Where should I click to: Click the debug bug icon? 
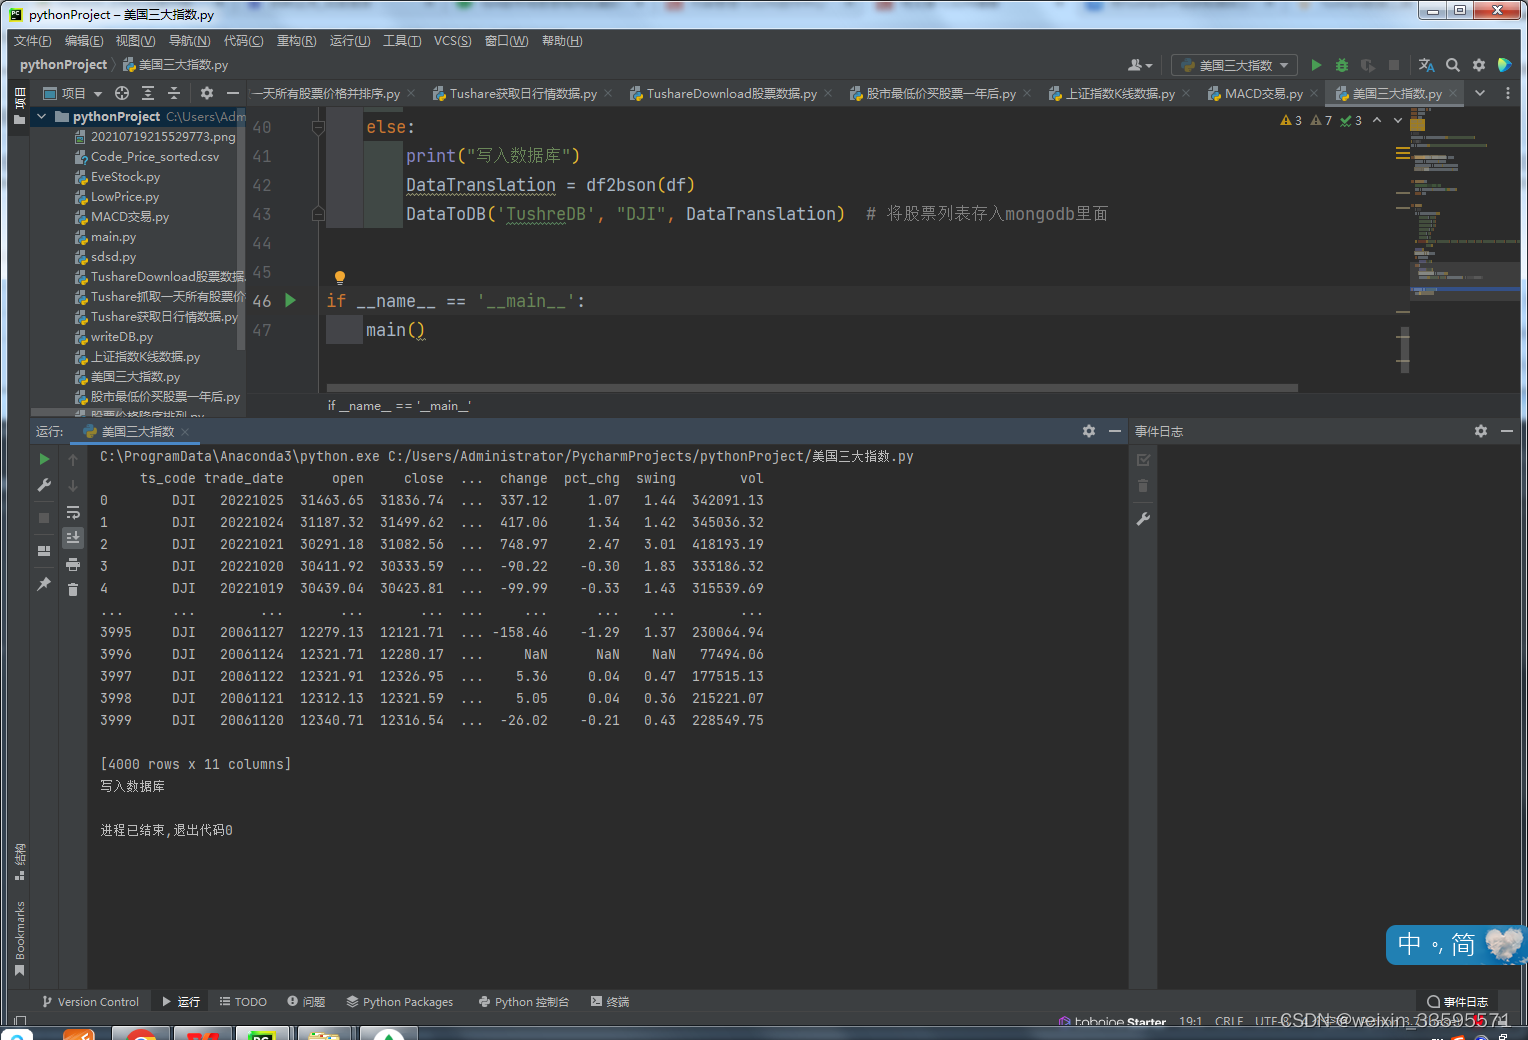pyautogui.click(x=1342, y=65)
